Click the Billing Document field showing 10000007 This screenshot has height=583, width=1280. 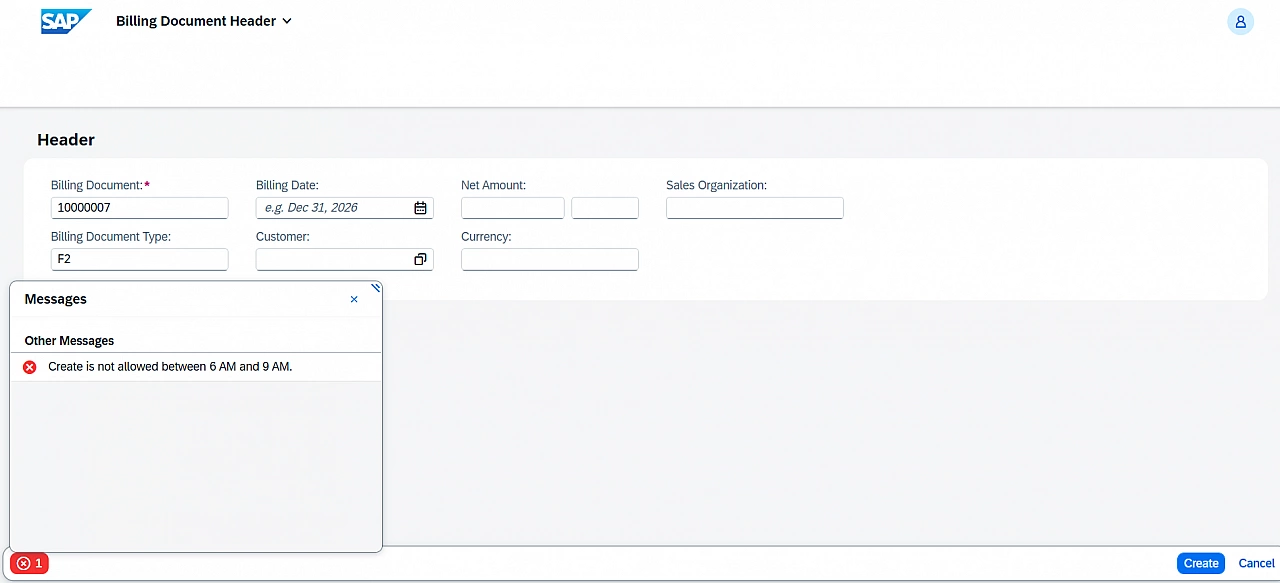[139, 207]
